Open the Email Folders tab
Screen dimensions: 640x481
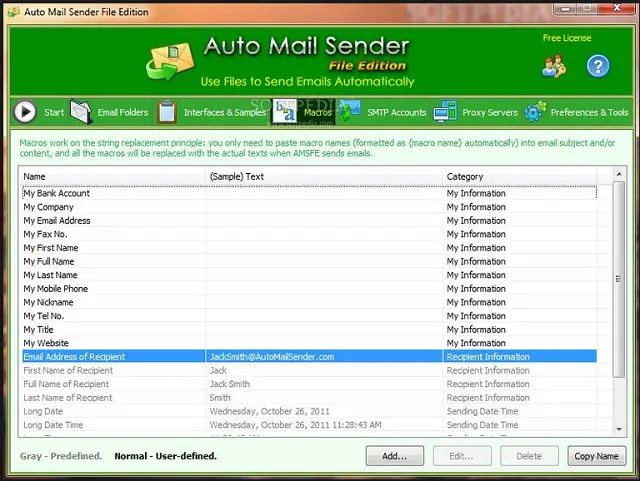123,112
